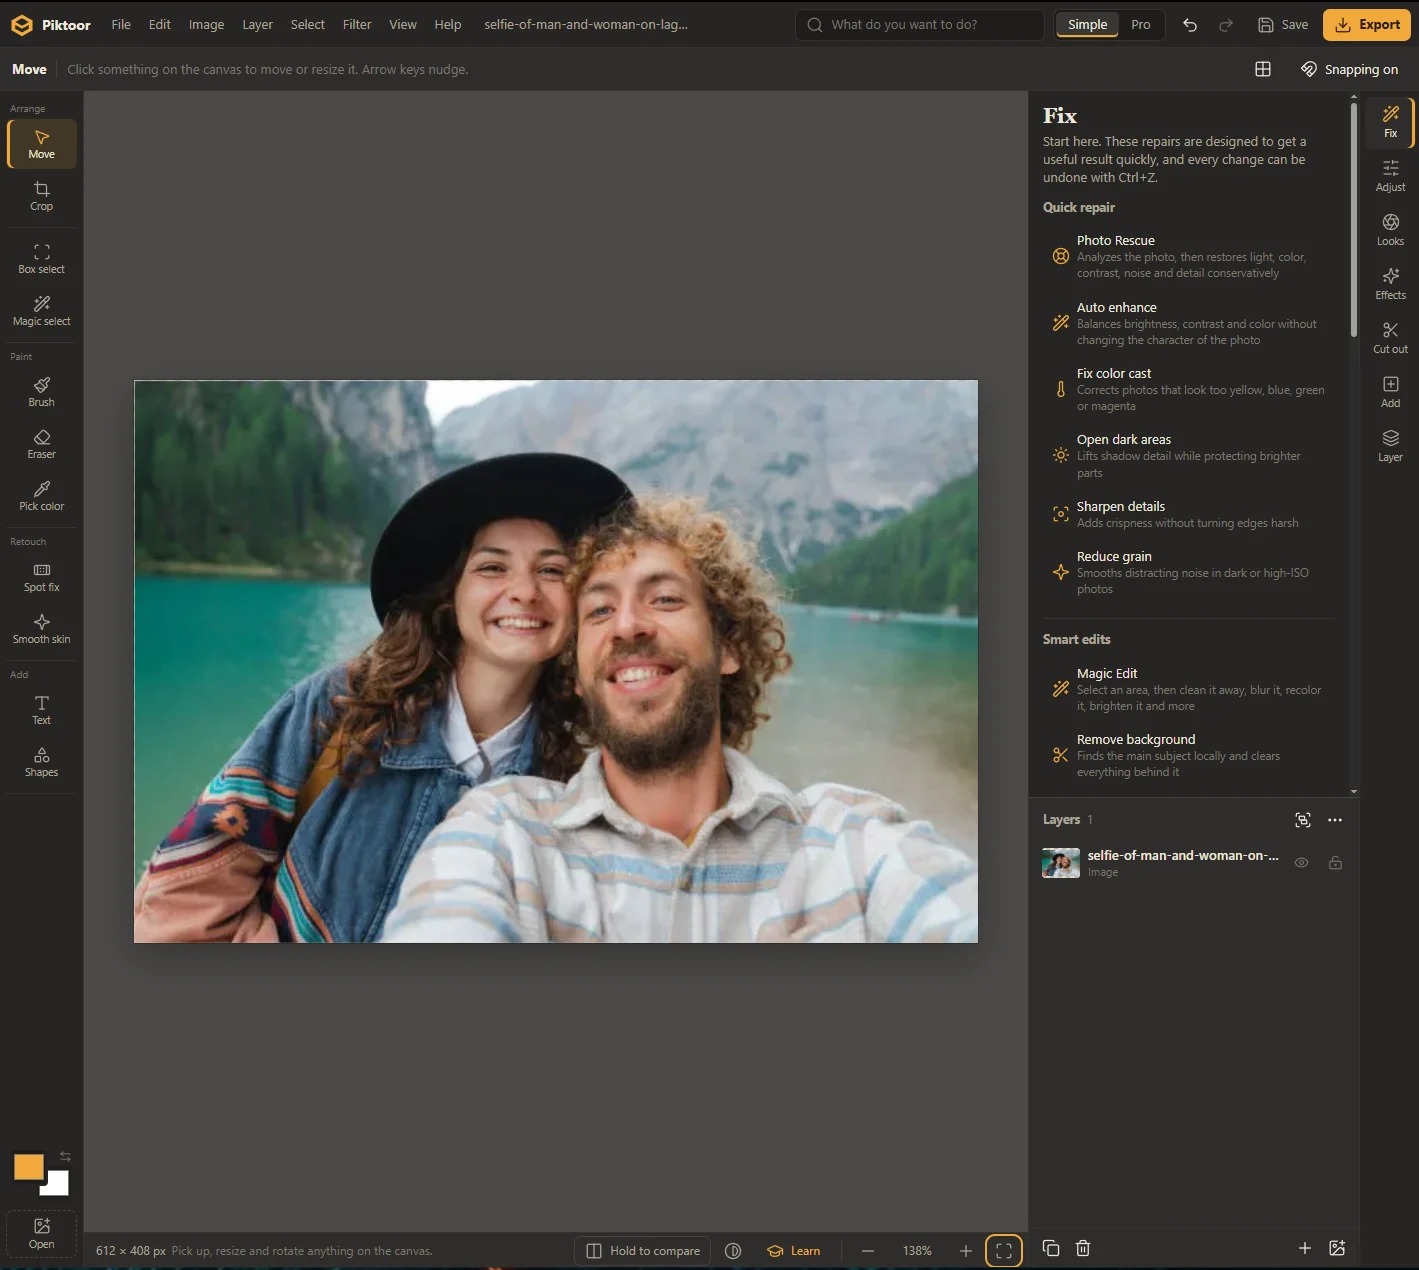Select the Pick color eyedropper tool

[41, 496]
